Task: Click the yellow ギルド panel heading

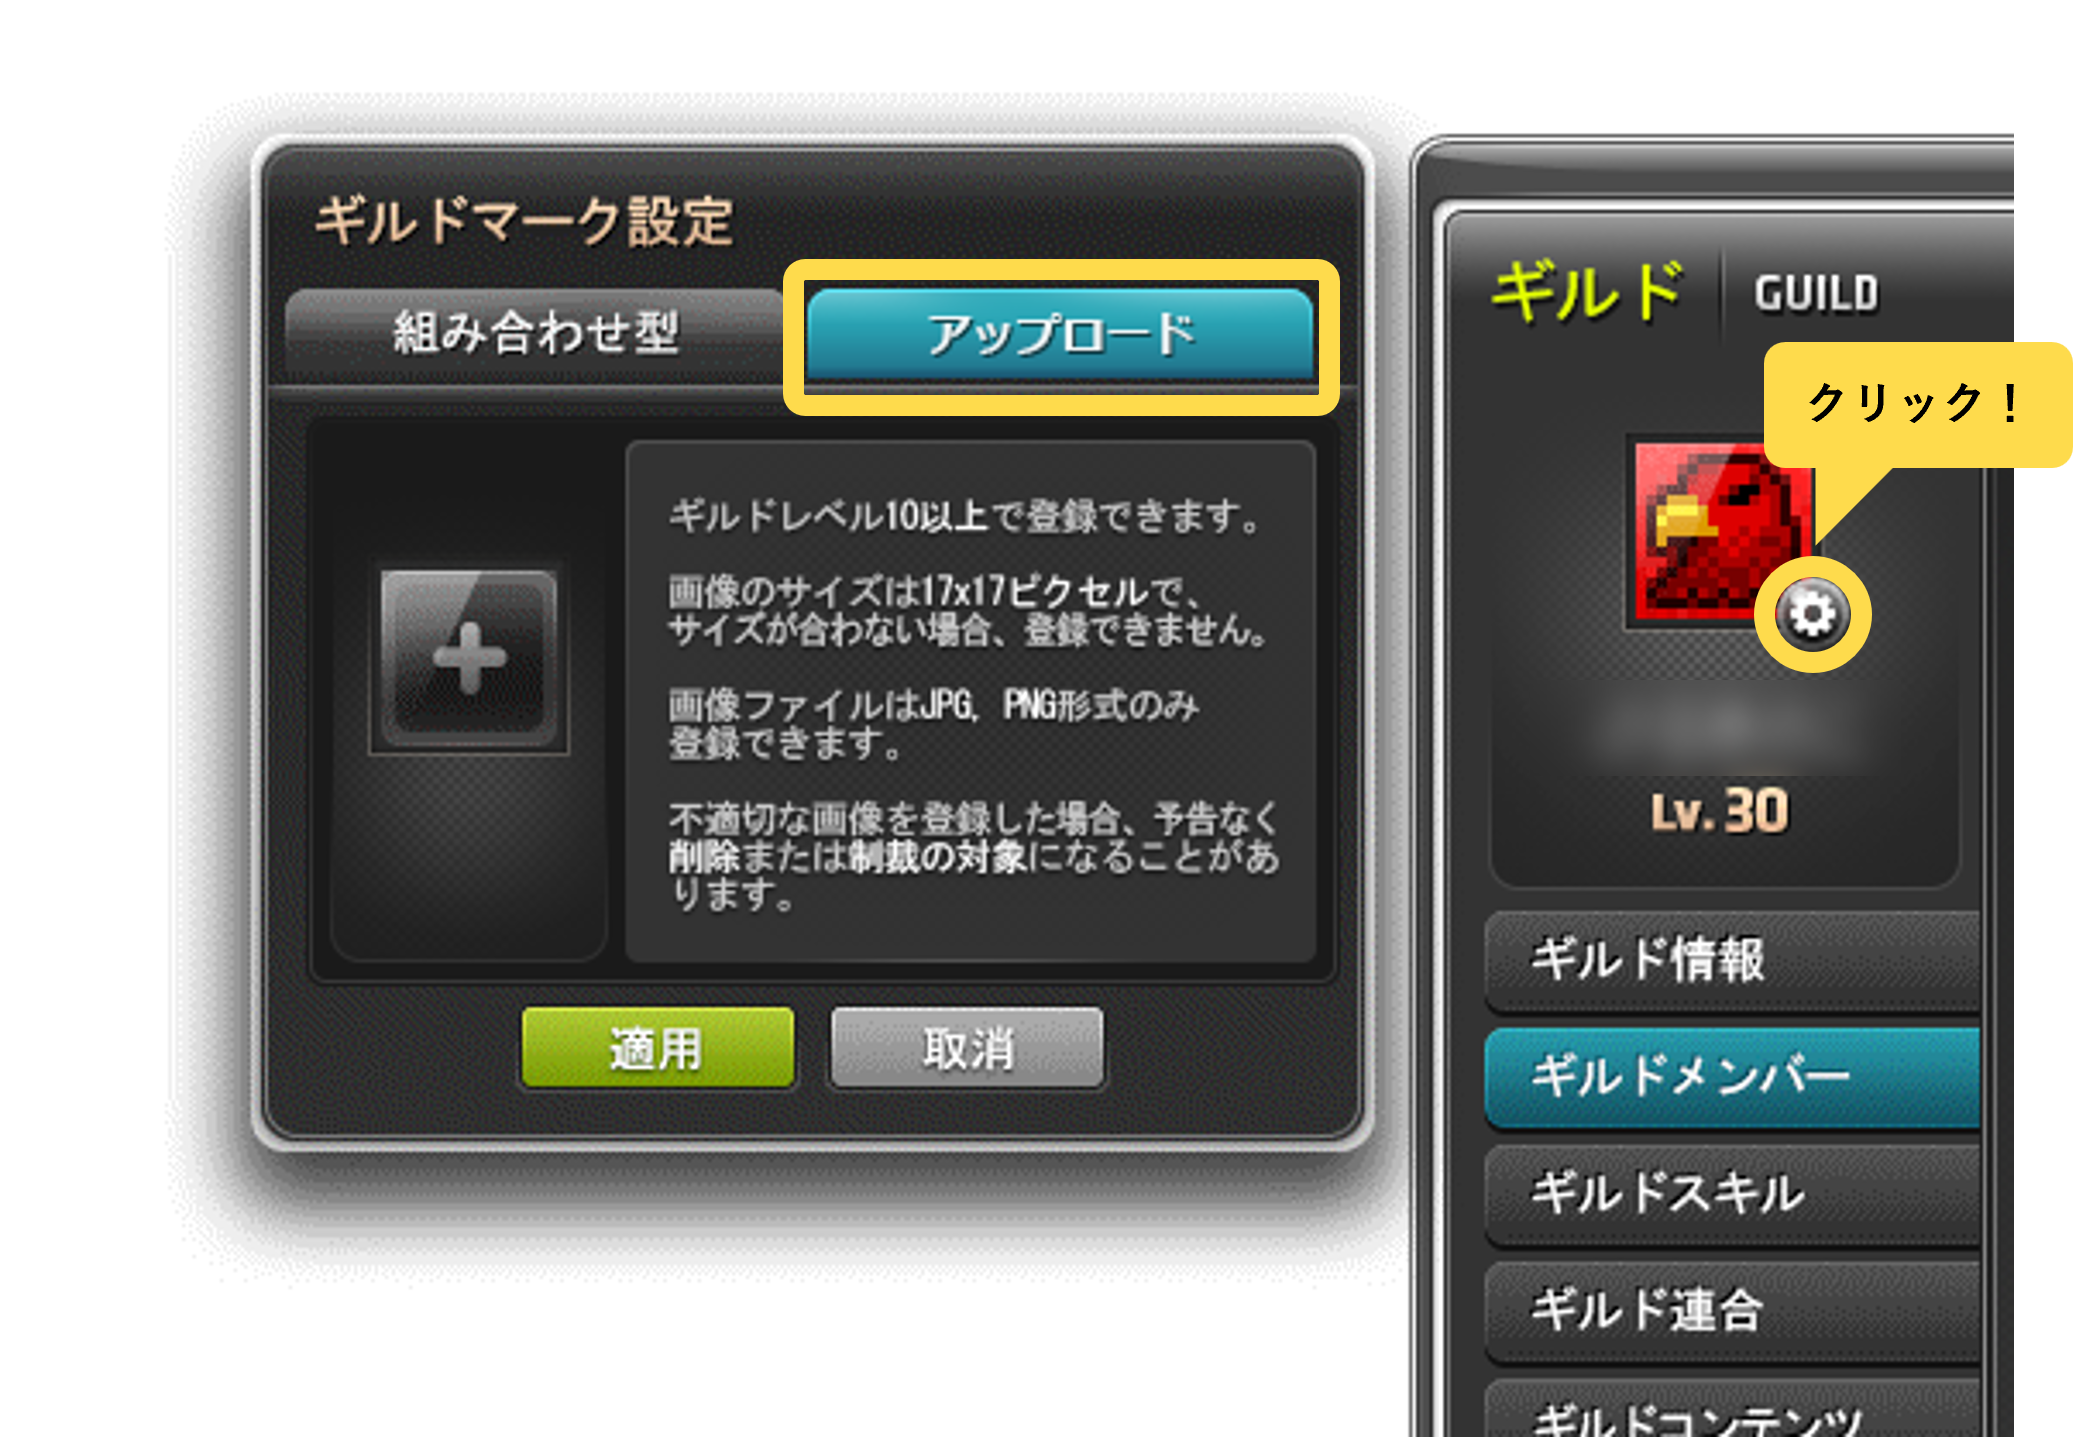Action: point(1588,291)
